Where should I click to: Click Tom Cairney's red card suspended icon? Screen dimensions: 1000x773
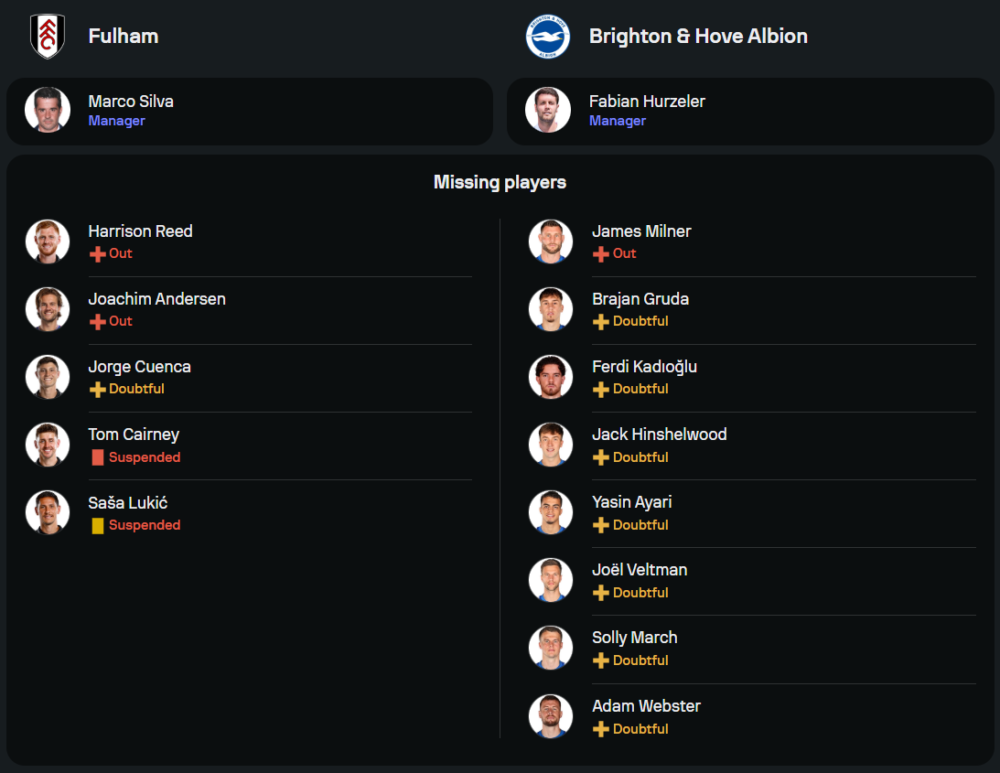click(97, 457)
